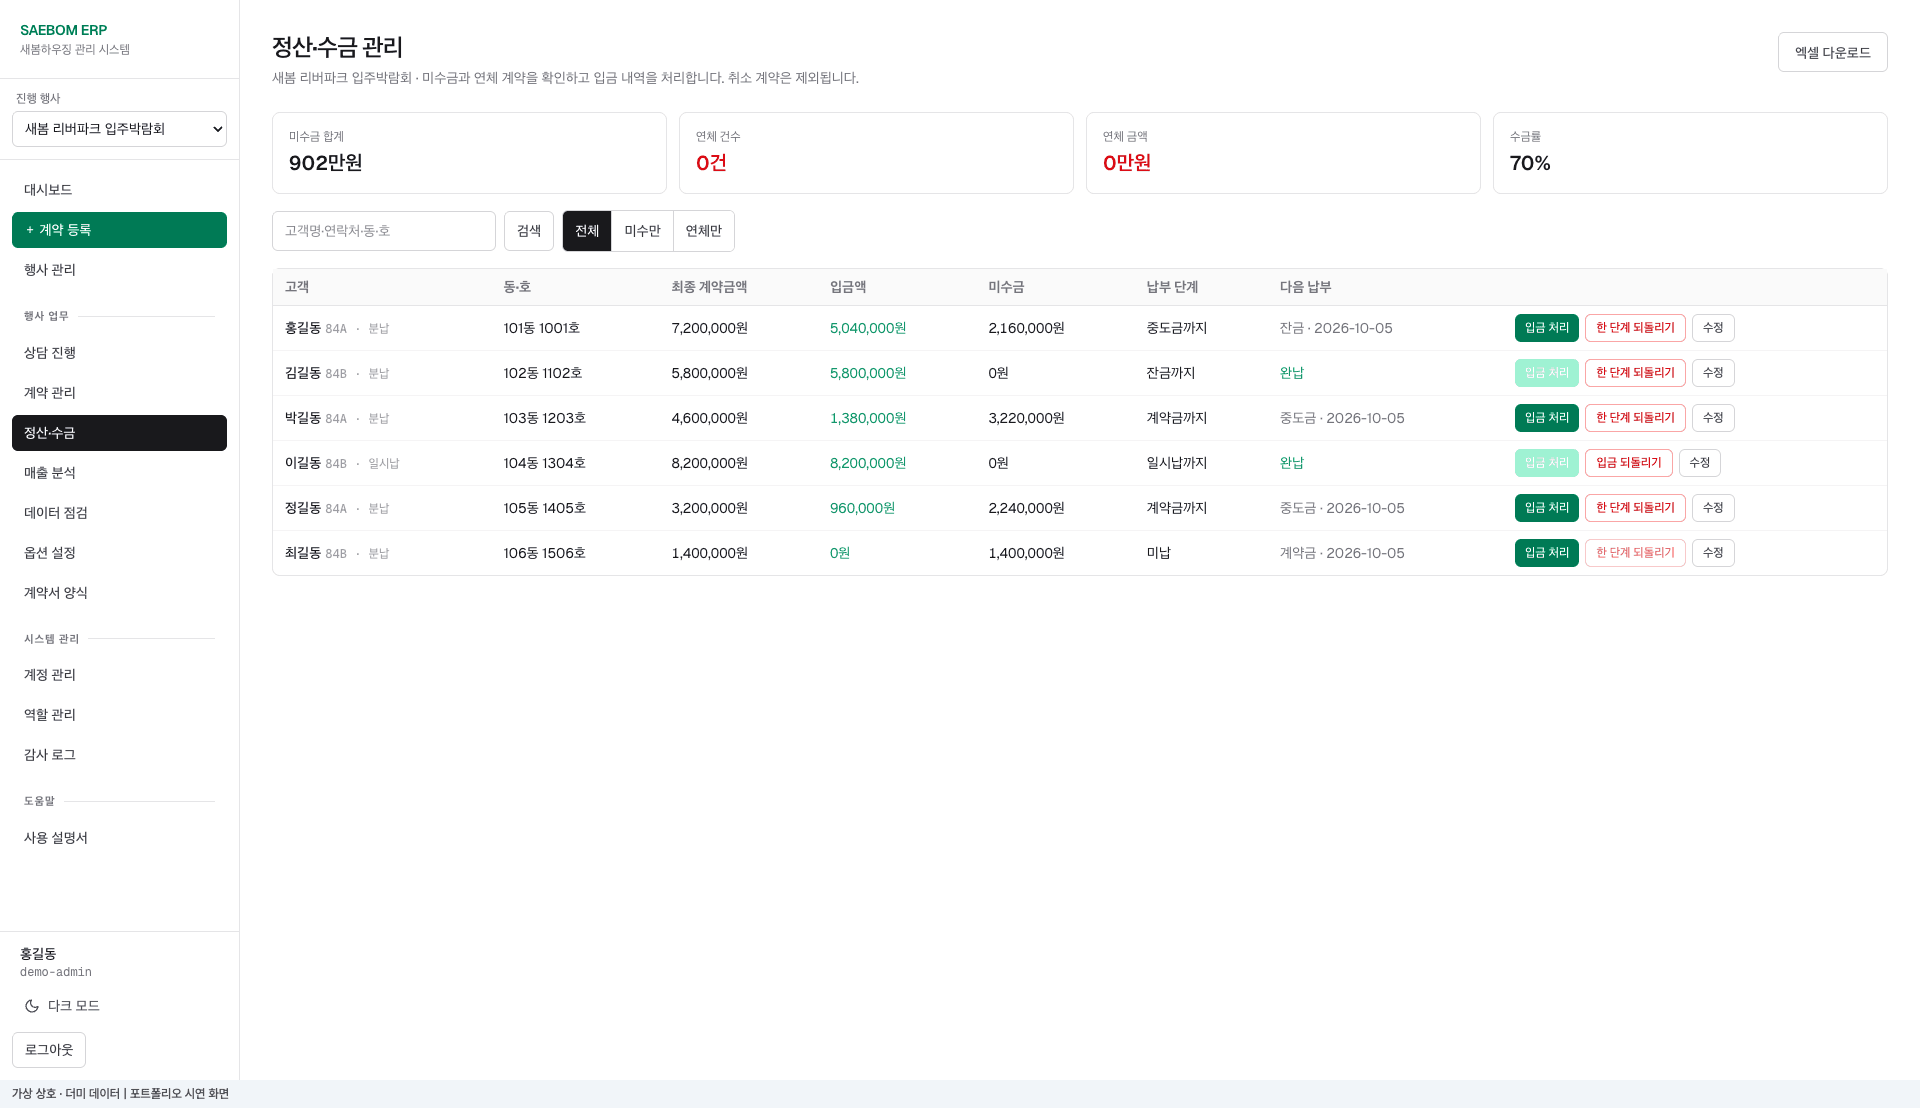The height and width of the screenshot is (1108, 1920).
Task: Click the 엑셀 다운로드 button
Action: point(1832,52)
